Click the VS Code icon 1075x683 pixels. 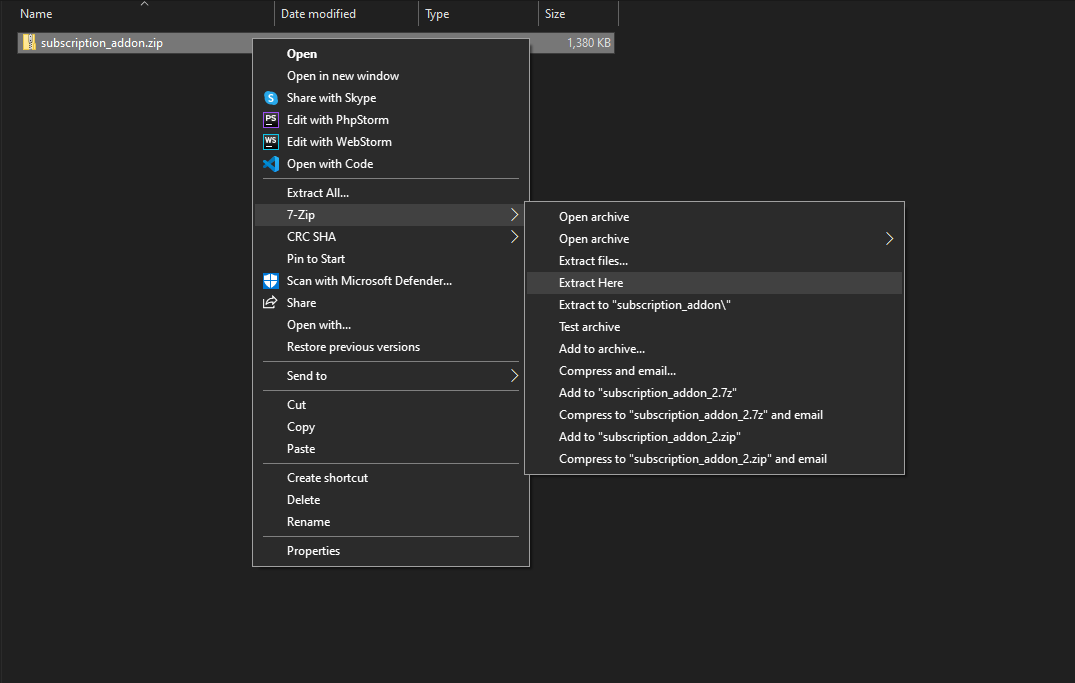[x=270, y=164]
